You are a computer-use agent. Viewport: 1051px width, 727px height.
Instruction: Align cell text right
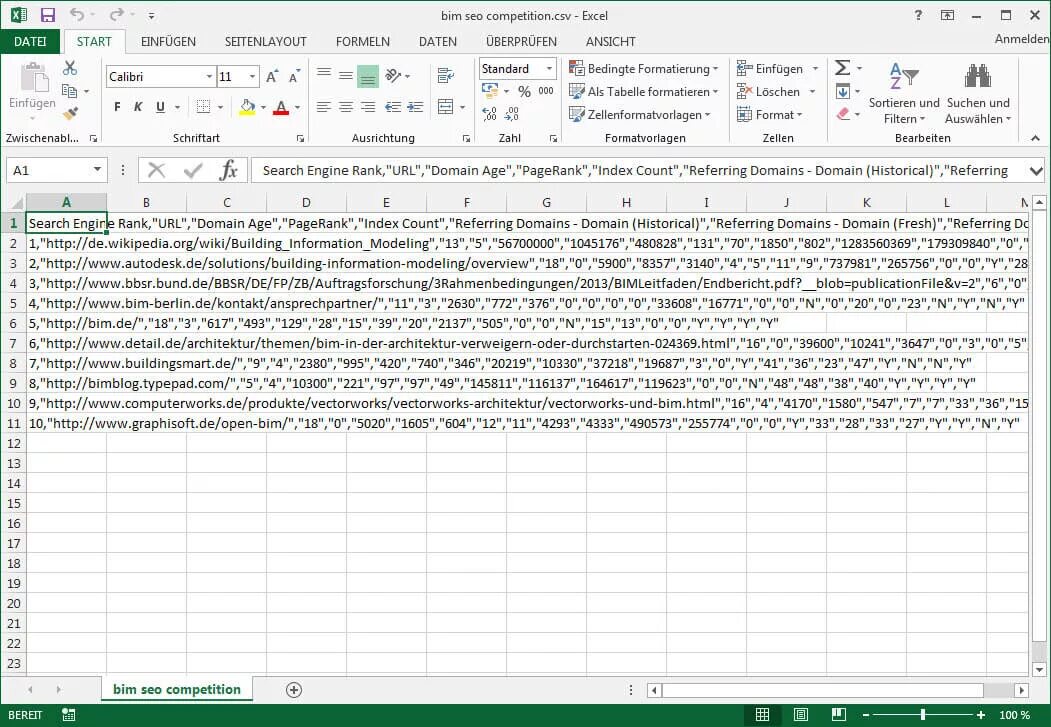coord(368,107)
